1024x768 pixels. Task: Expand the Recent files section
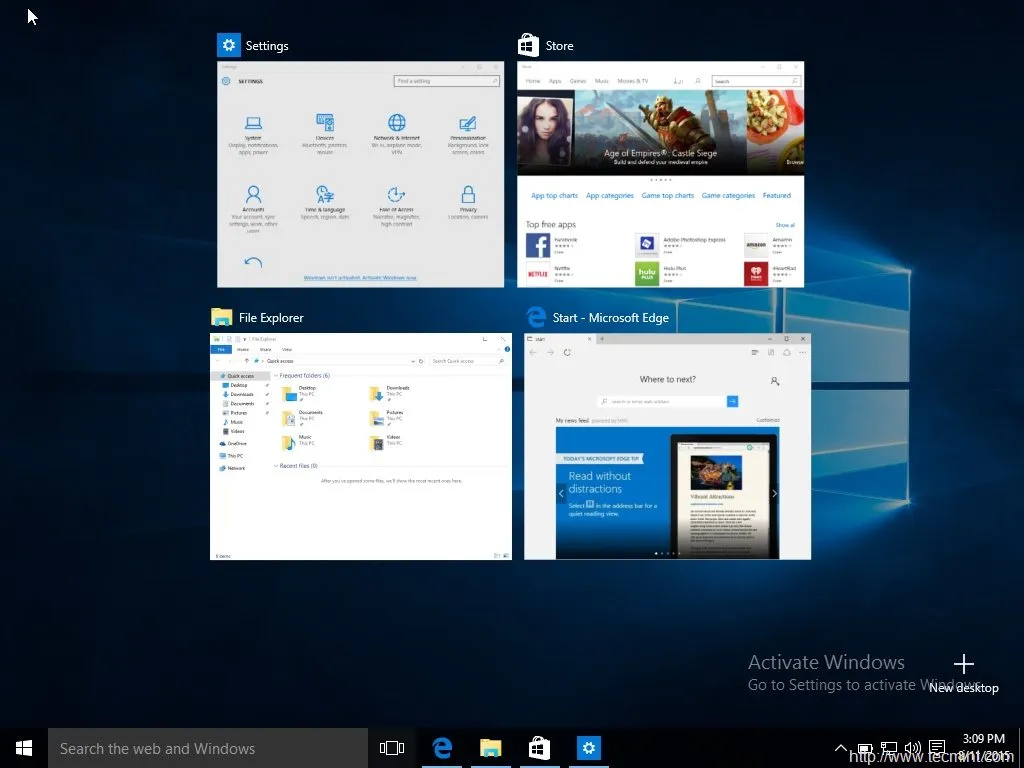(277, 465)
